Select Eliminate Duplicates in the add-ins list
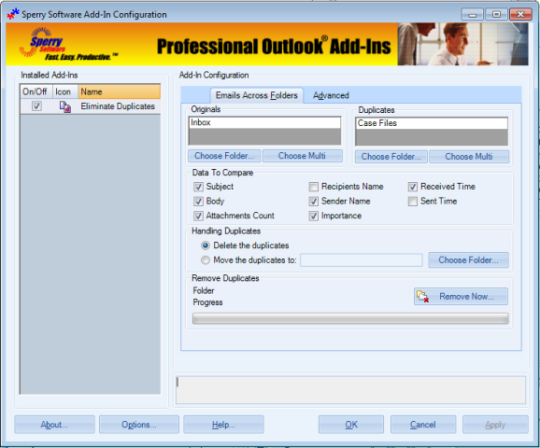This screenshot has height=448, width=540. tap(117, 106)
